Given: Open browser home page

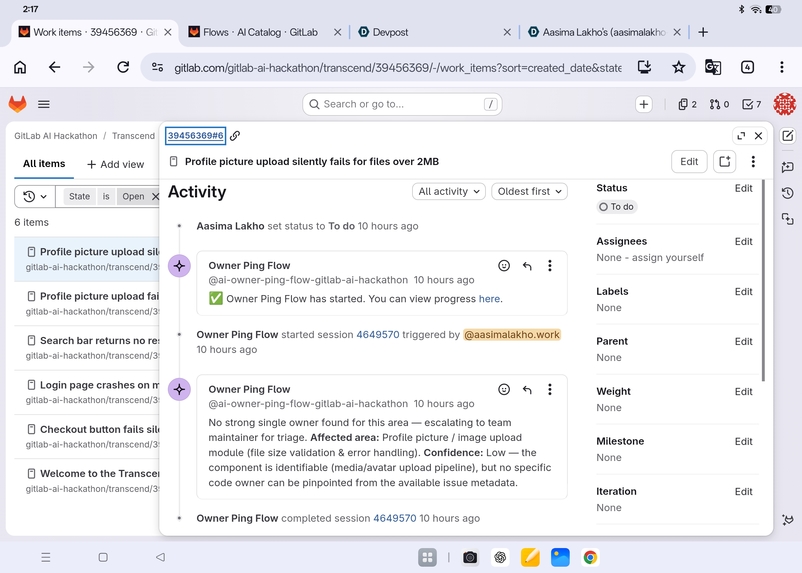Looking at the screenshot, I should (20, 67).
